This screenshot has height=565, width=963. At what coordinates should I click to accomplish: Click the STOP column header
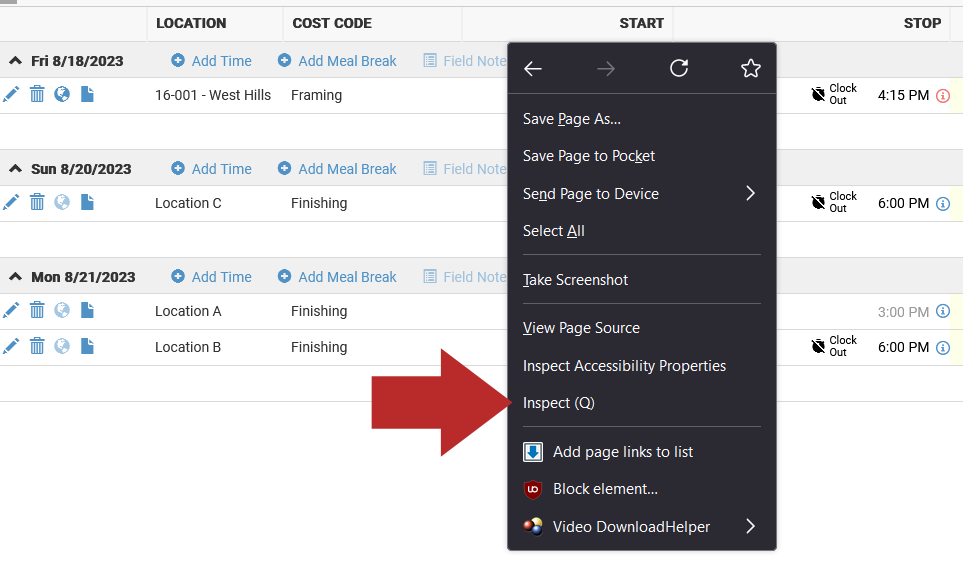click(922, 23)
